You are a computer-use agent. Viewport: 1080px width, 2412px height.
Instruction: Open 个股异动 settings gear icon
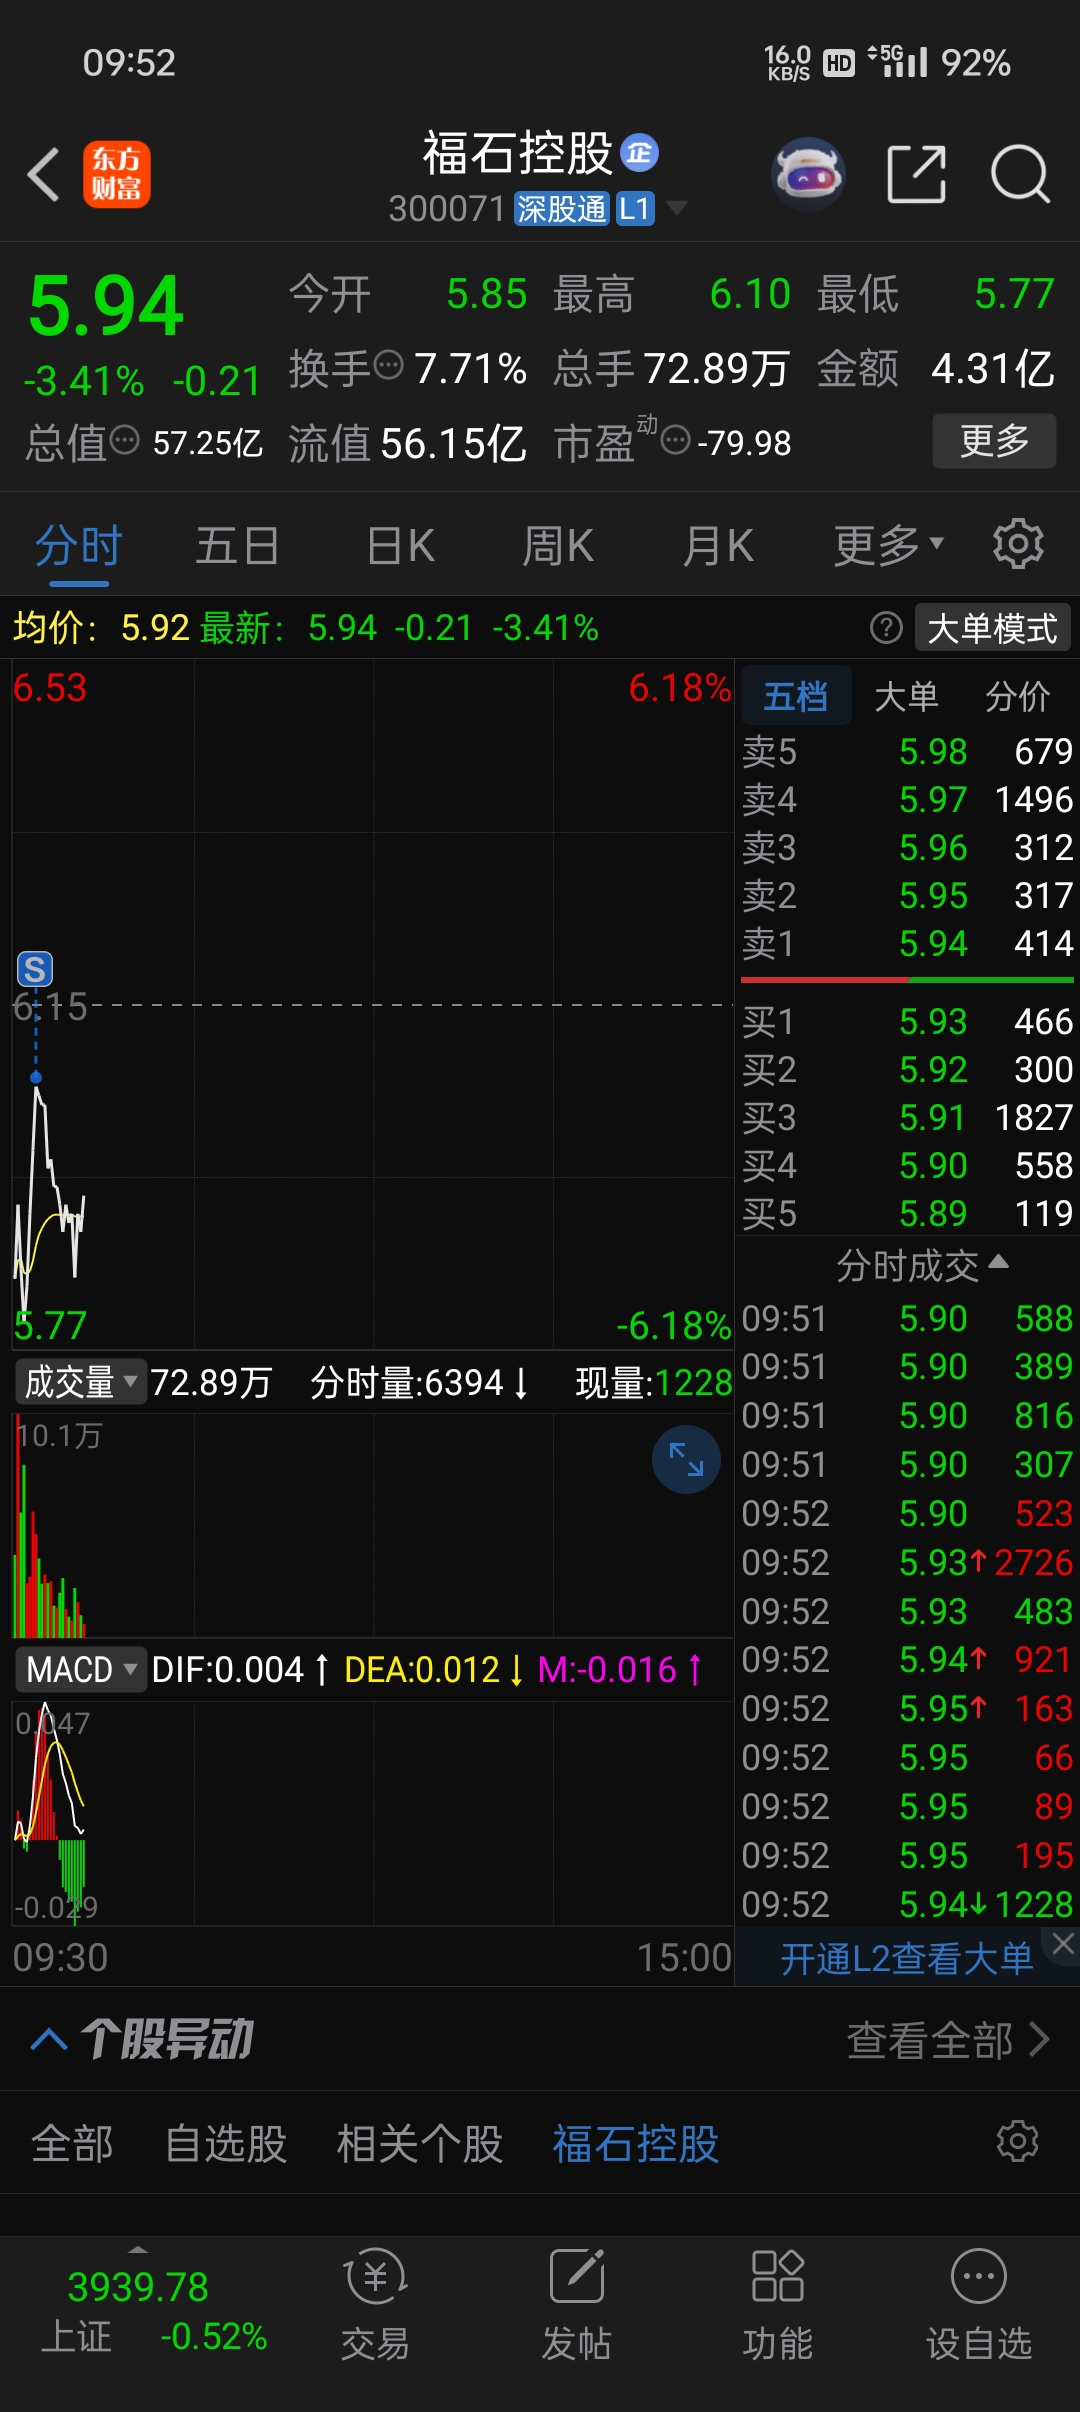(1018, 2141)
